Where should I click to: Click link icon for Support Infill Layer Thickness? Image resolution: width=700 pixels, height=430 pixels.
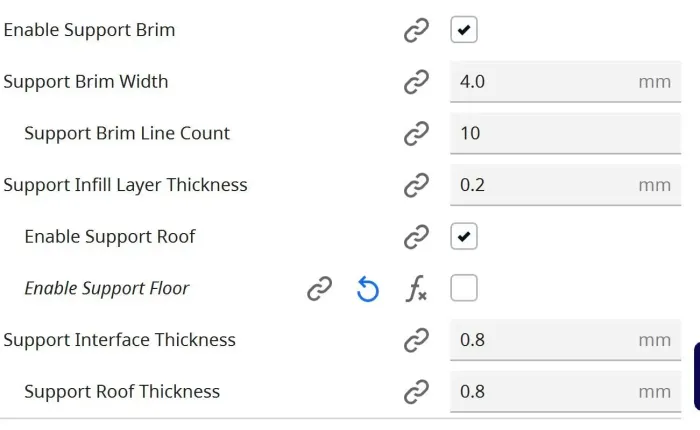(416, 185)
